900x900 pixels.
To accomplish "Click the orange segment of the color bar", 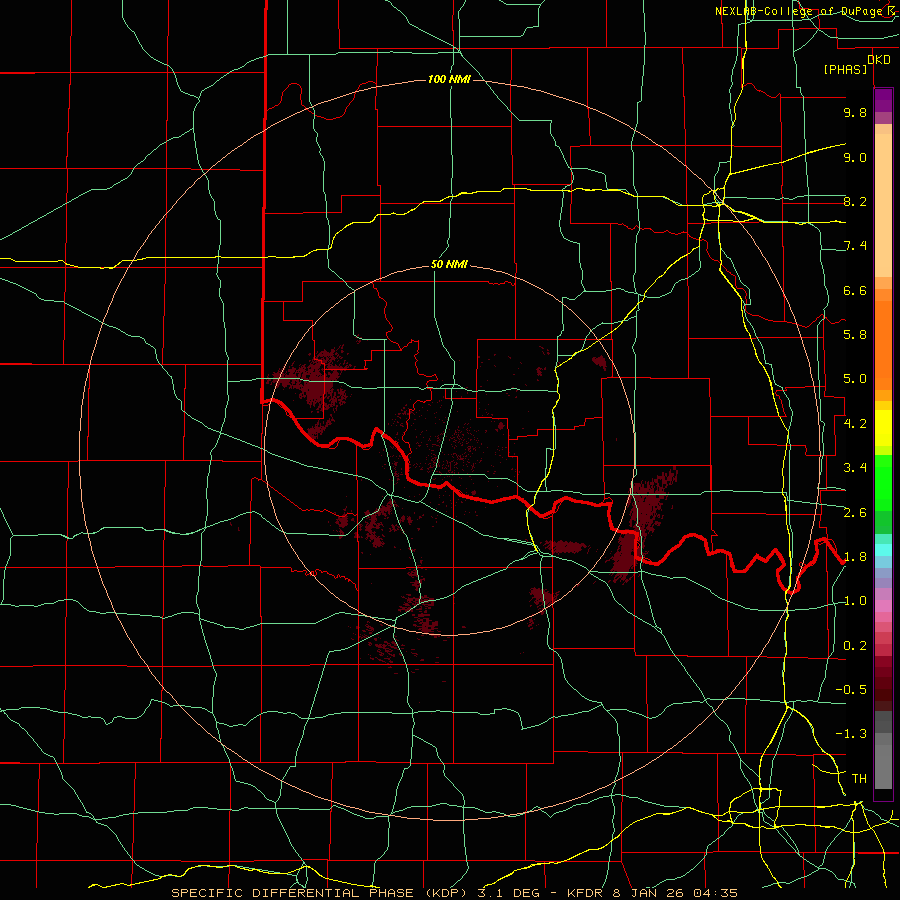I will click(883, 339).
